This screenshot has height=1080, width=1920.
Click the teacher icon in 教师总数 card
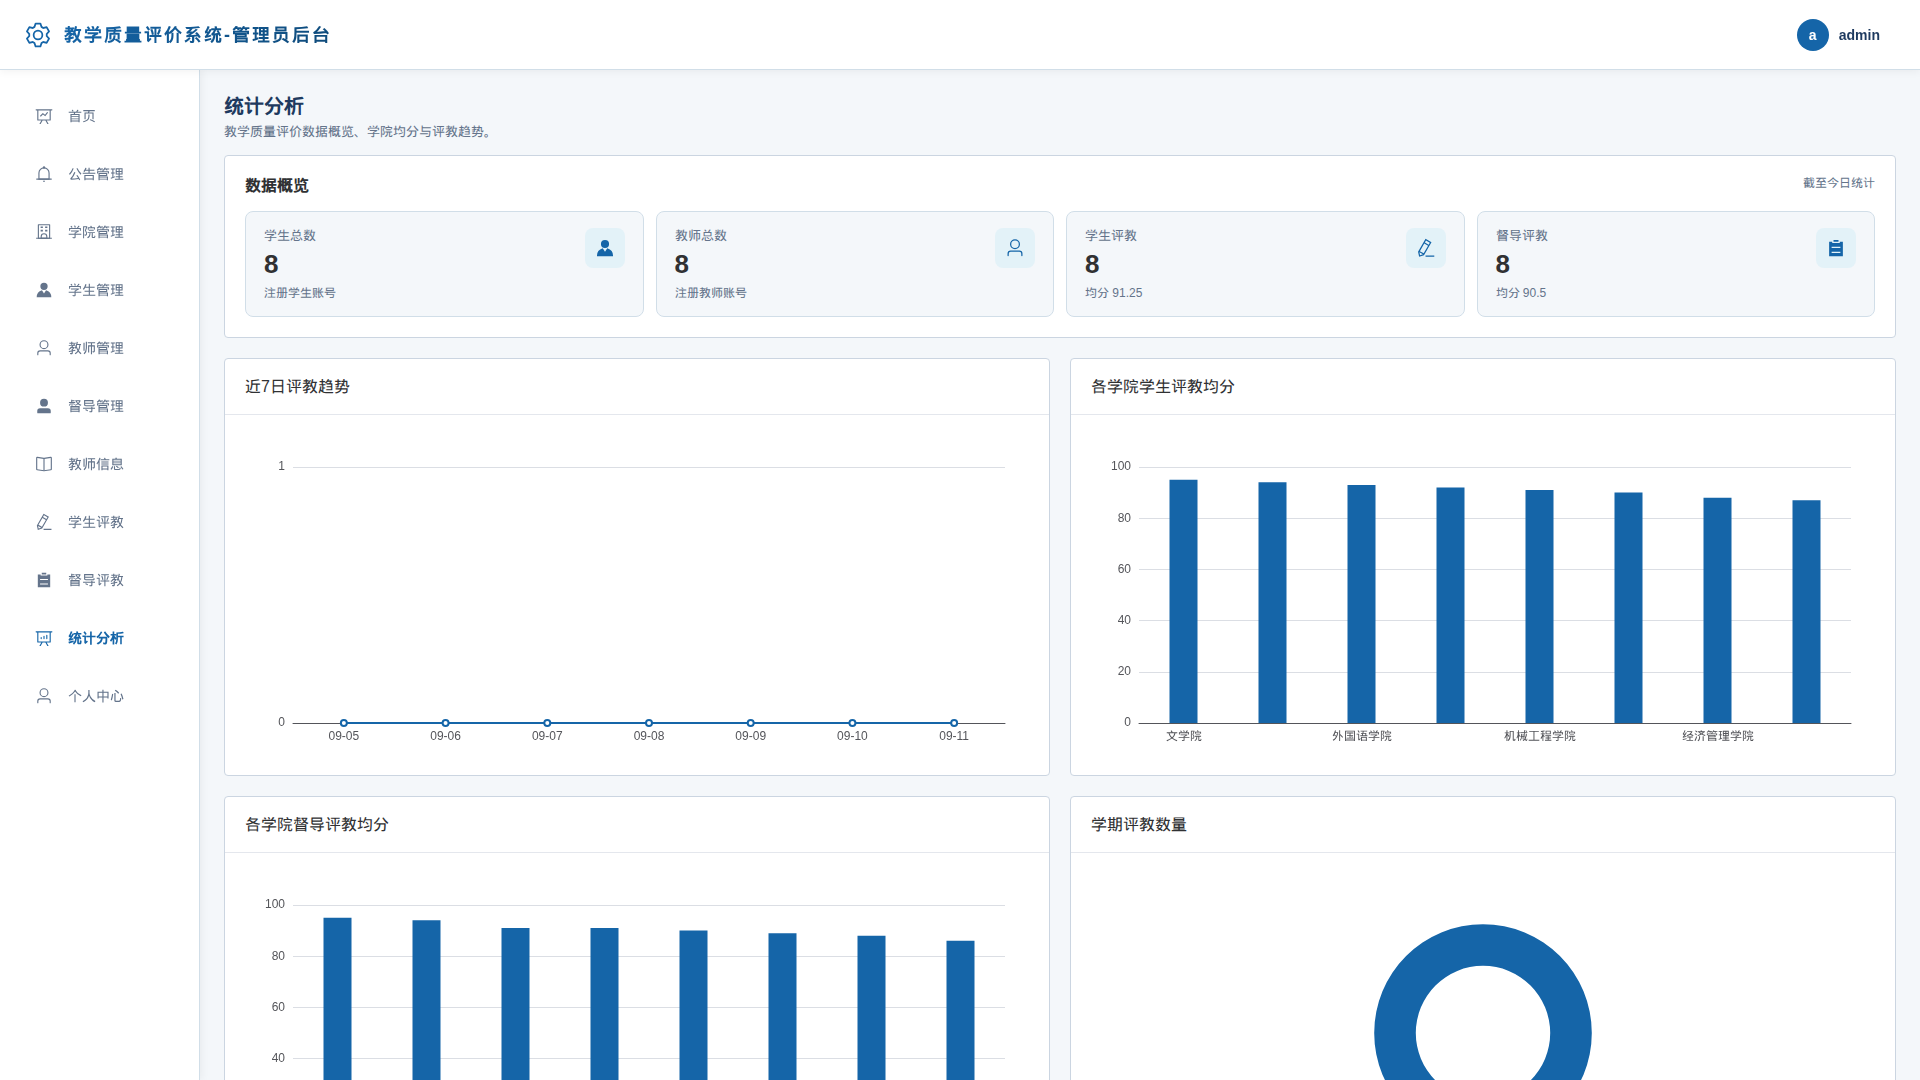pos(1015,248)
